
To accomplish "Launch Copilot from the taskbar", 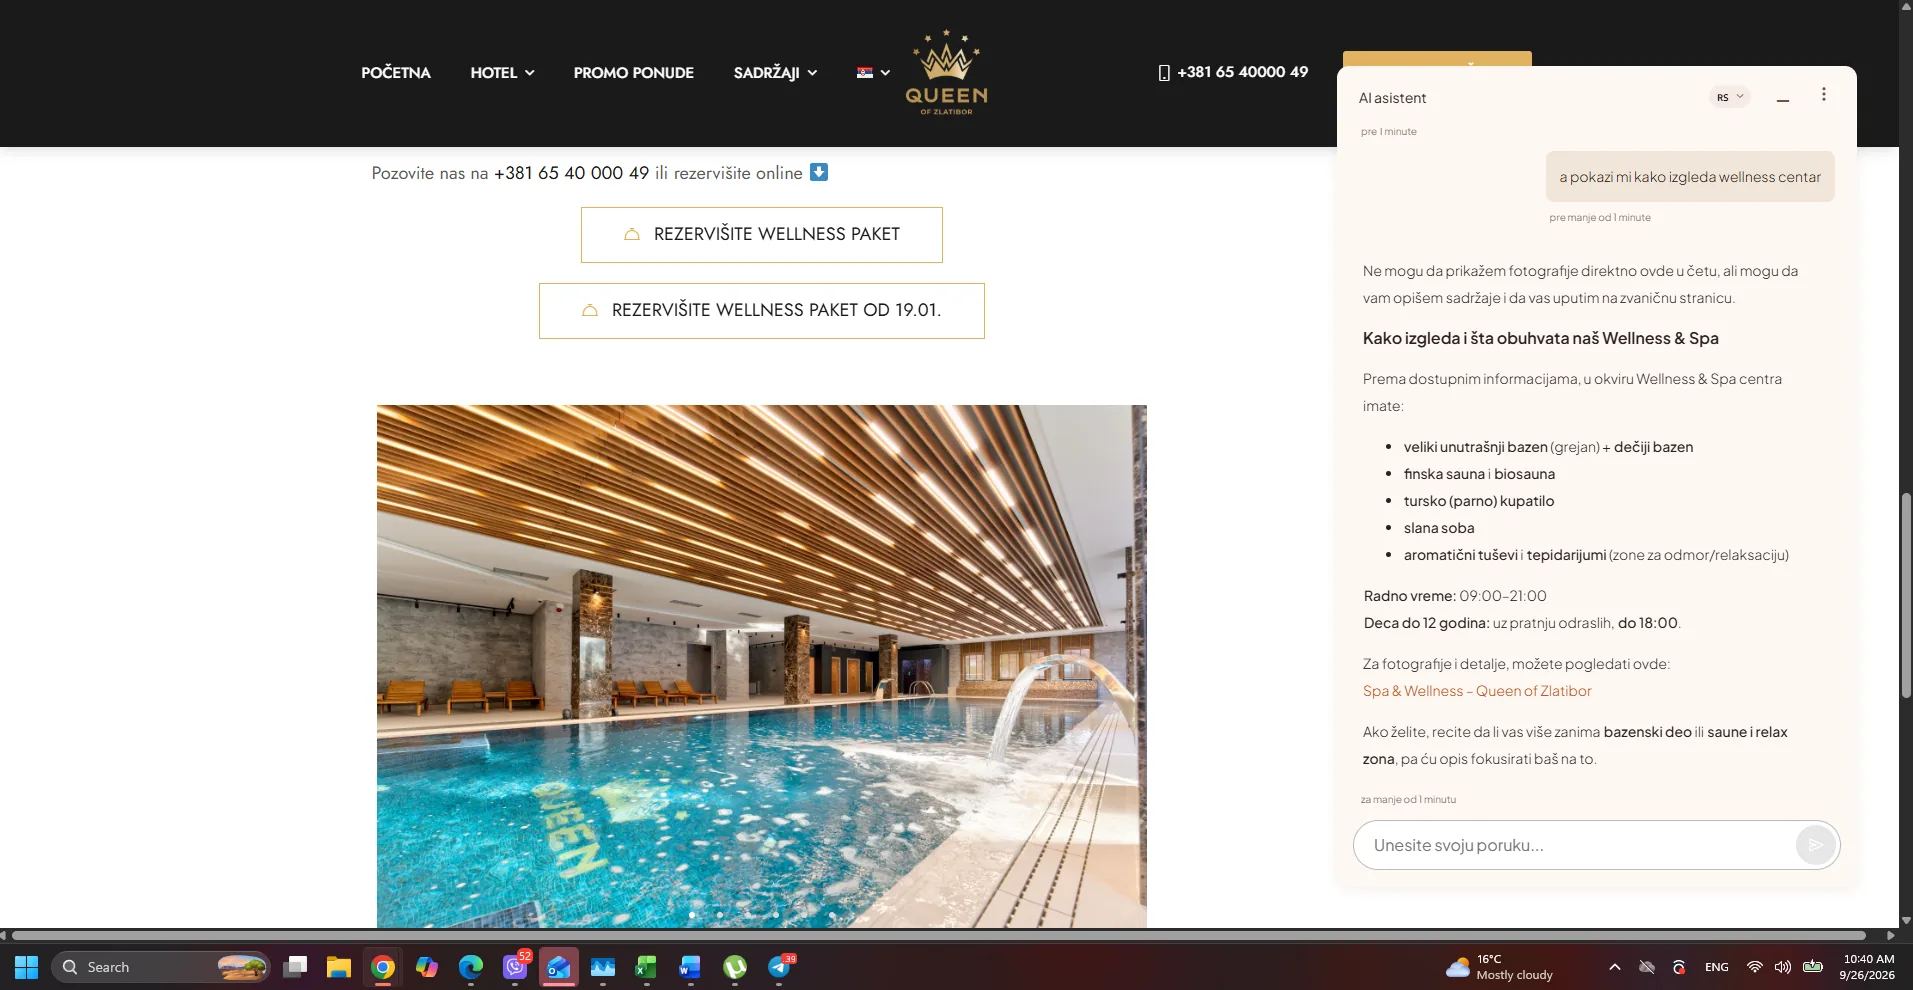I will coord(427,967).
